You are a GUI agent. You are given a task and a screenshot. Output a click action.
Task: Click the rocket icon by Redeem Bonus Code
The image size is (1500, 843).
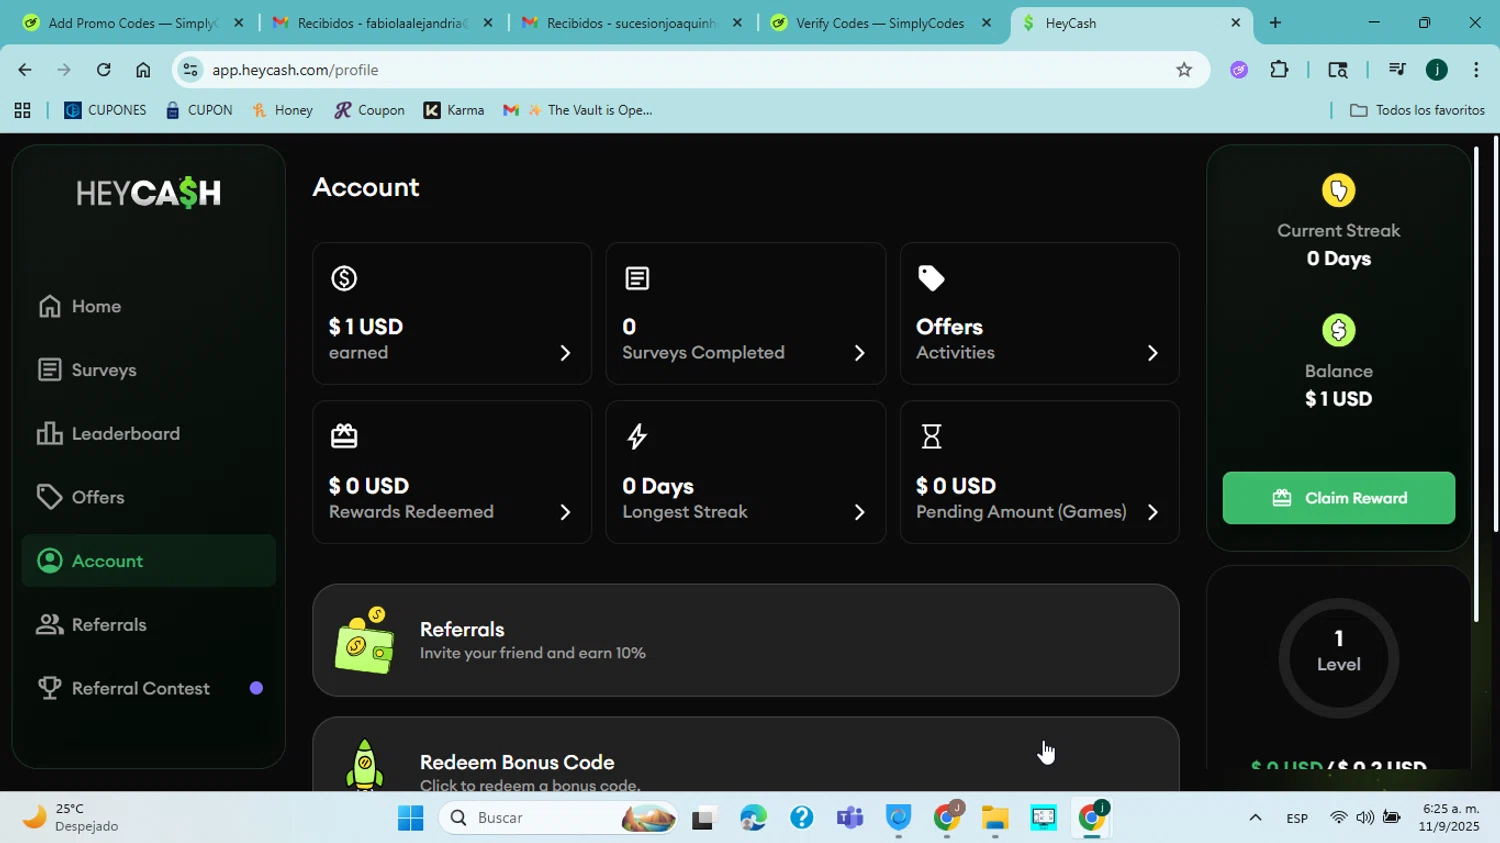[x=364, y=765]
